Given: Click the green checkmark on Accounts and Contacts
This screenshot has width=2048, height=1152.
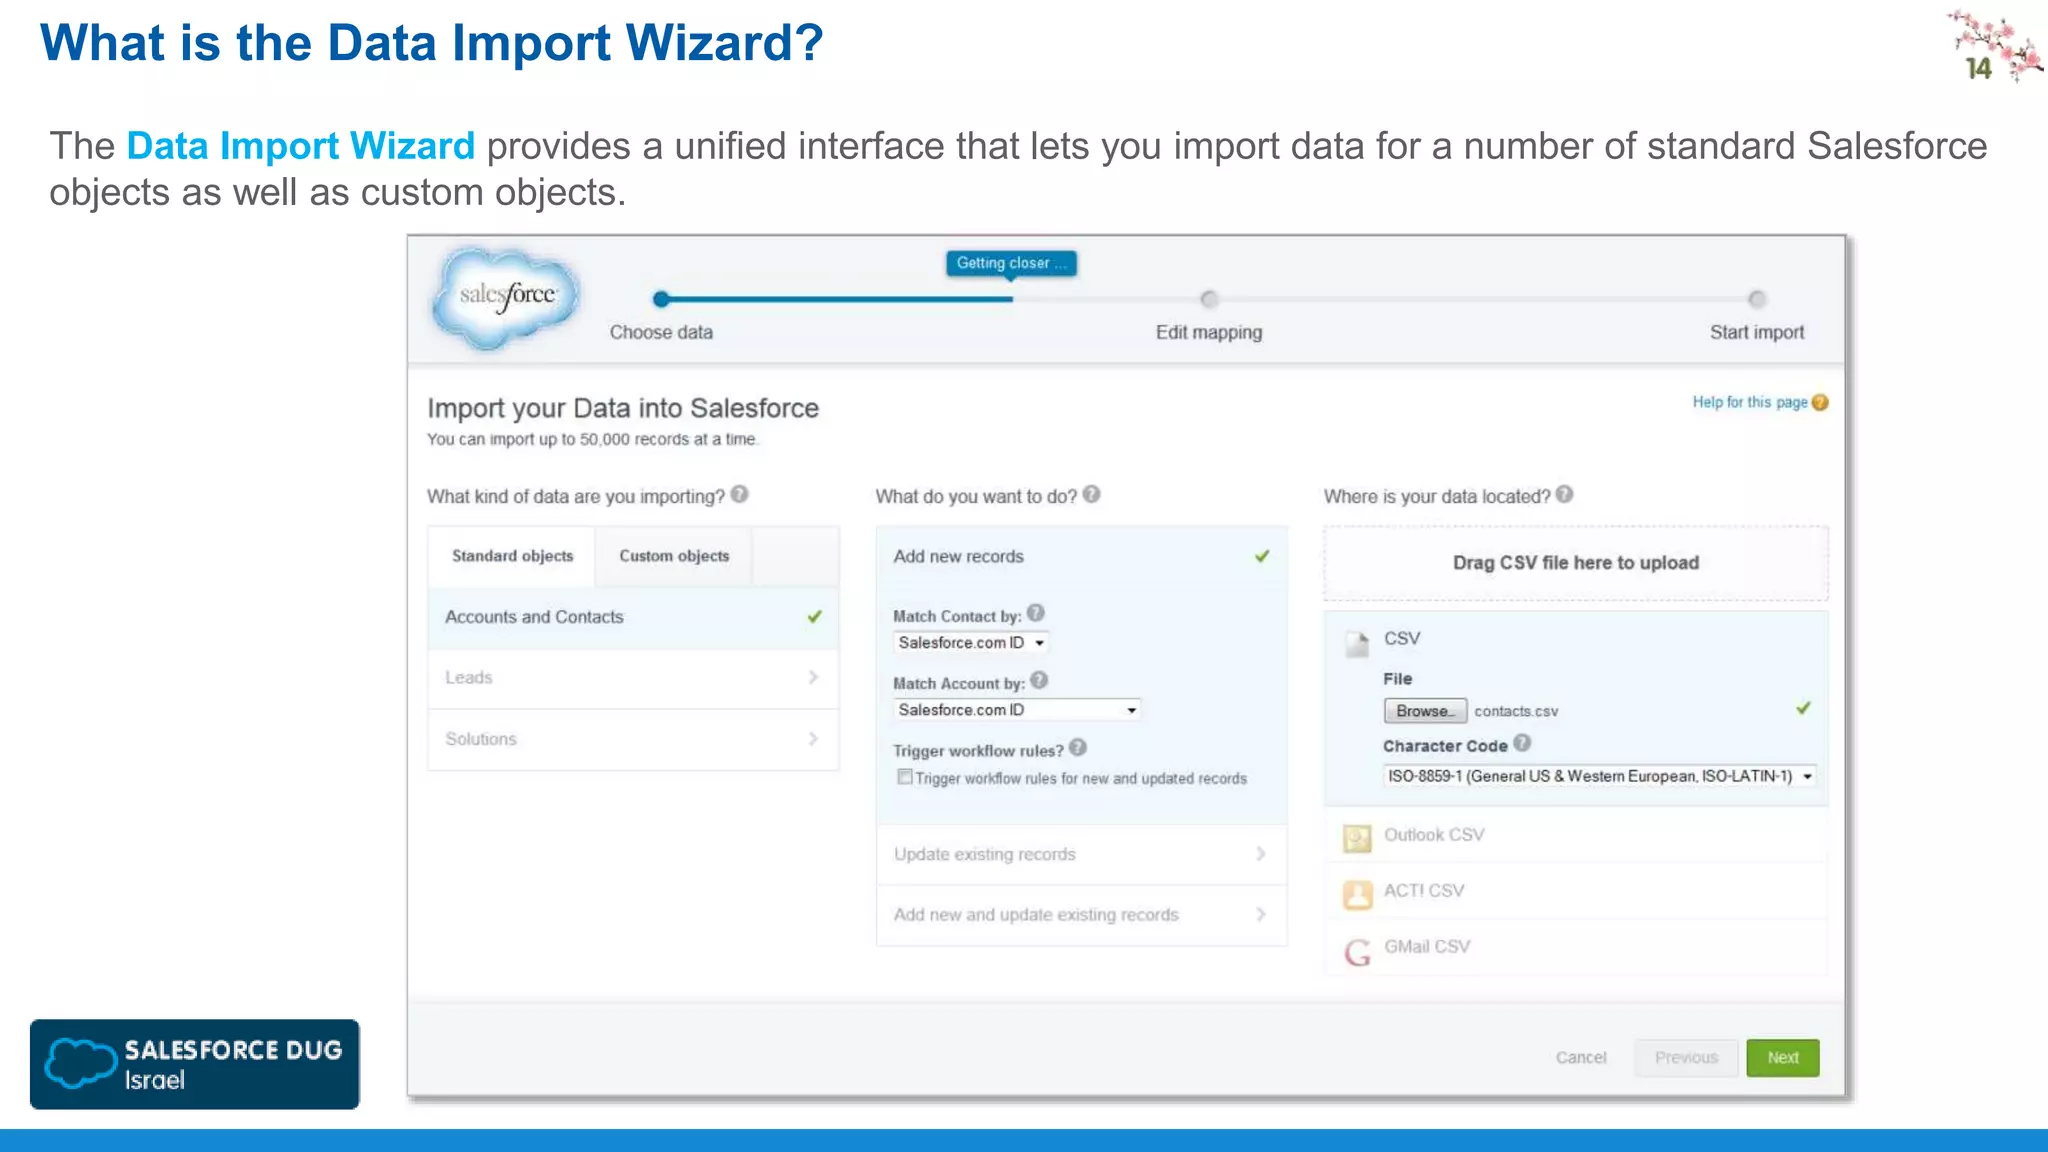Looking at the screenshot, I should click(814, 617).
